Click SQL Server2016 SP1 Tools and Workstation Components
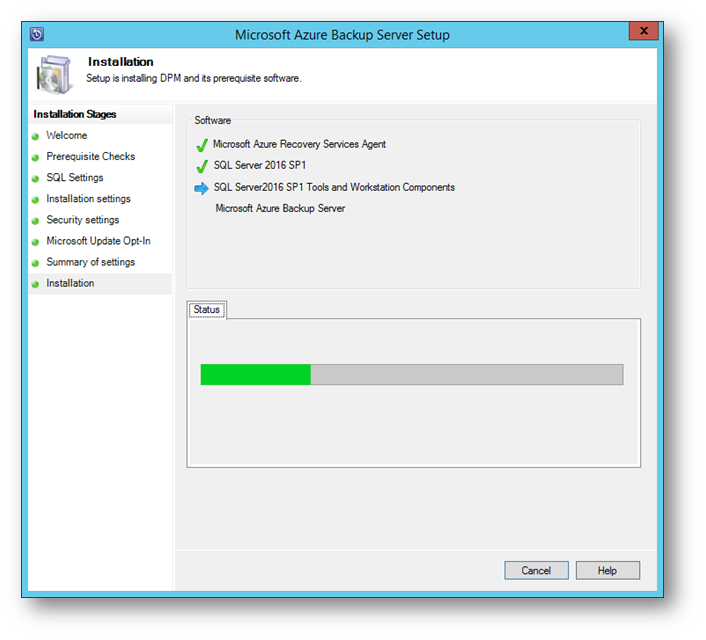This screenshot has width=706, height=640. click(334, 187)
